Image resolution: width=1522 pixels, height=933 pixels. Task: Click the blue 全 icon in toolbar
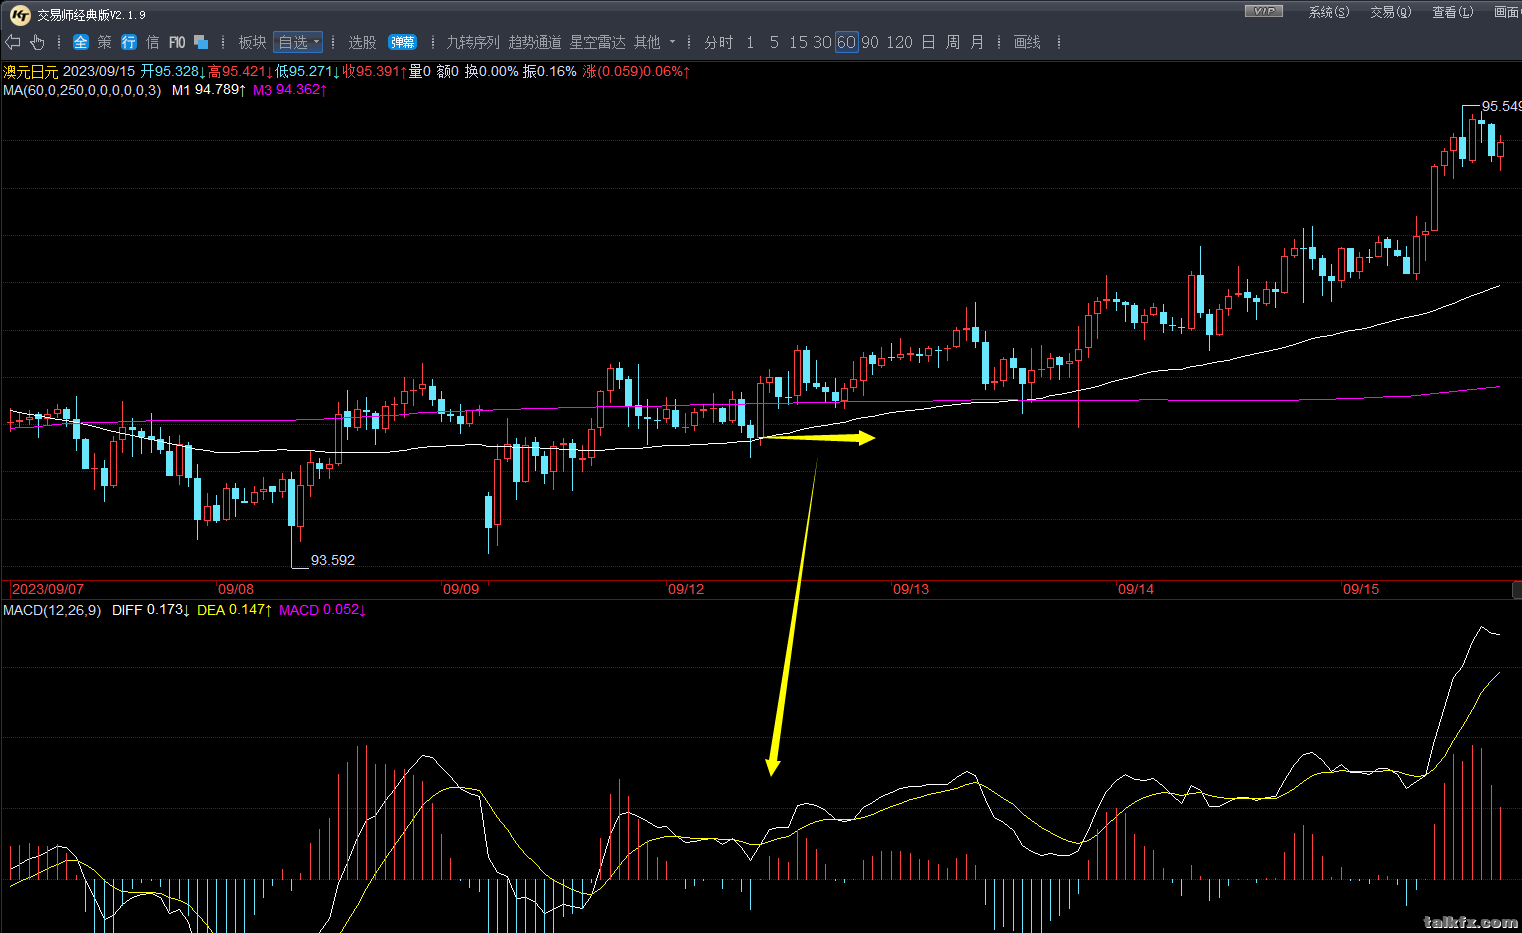(x=81, y=42)
